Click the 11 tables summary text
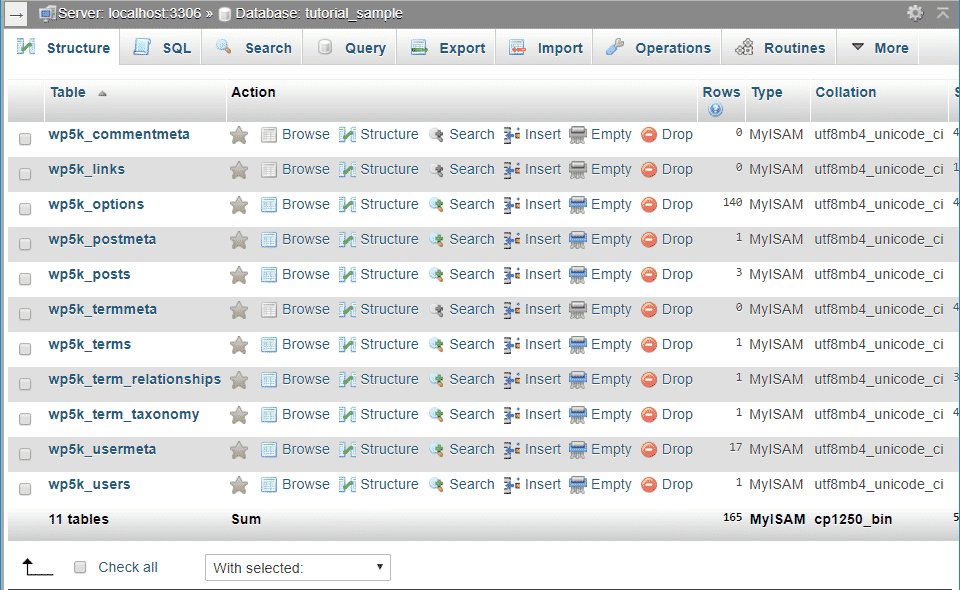 pos(79,520)
